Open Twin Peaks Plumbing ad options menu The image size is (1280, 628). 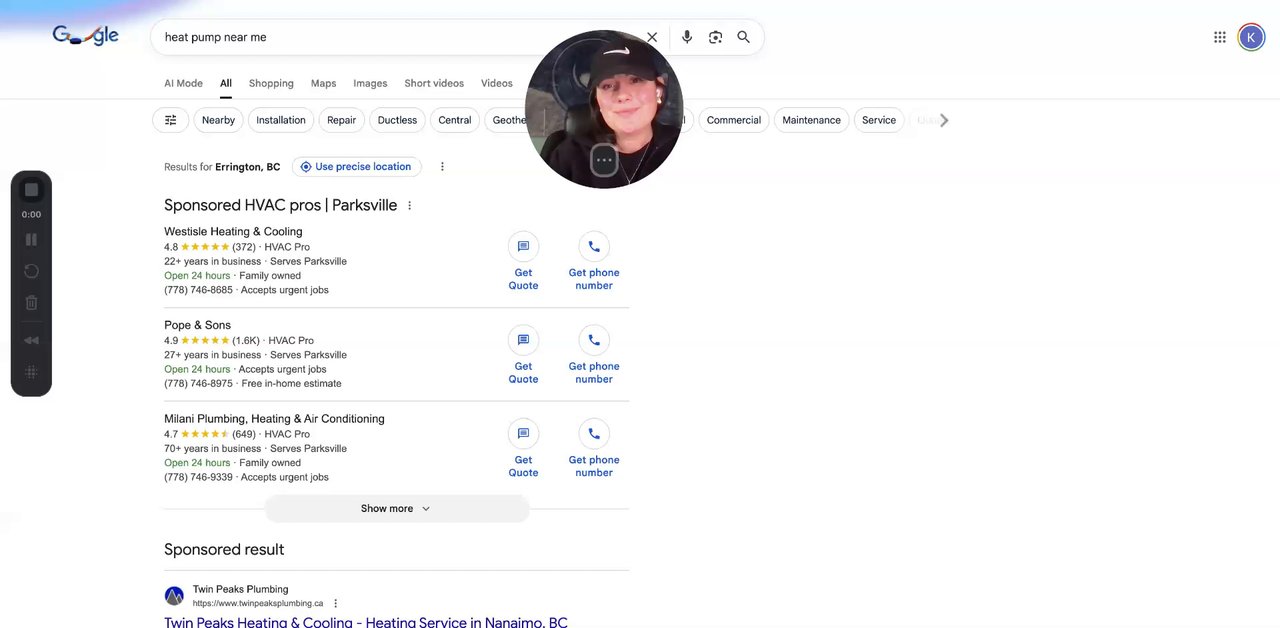point(335,604)
